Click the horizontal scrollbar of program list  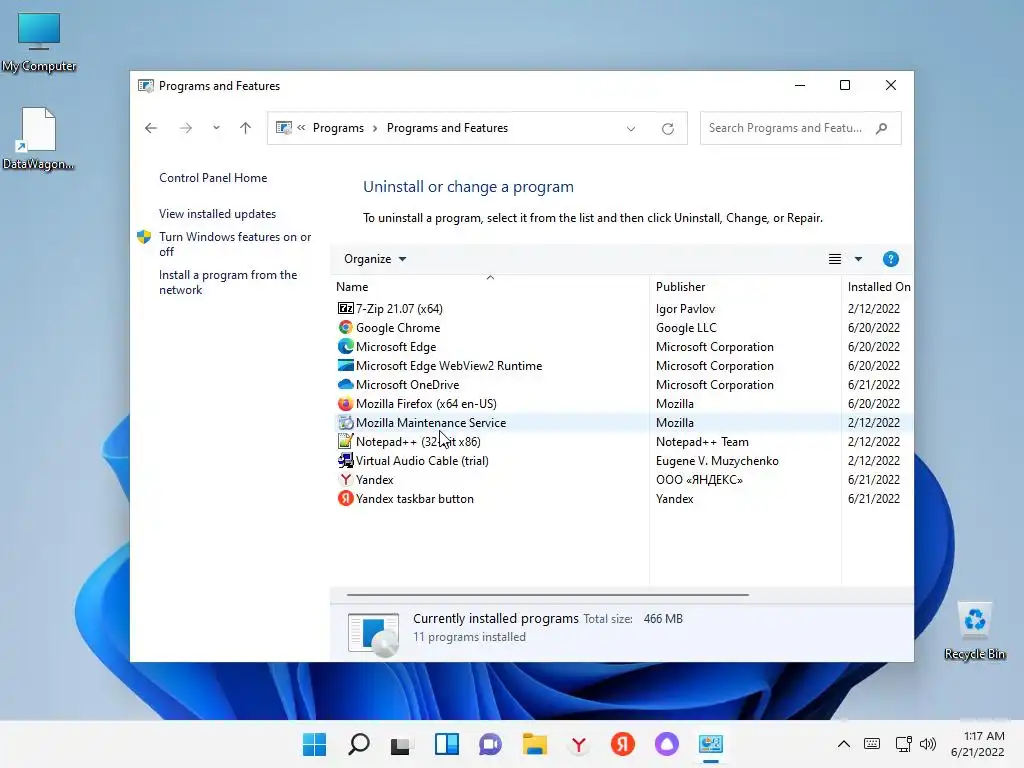pyautogui.click(x=547, y=595)
